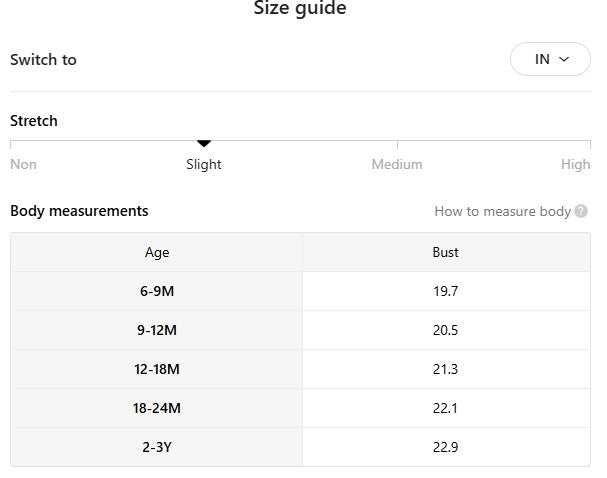Select the 6-9M age row

[x=157, y=291]
